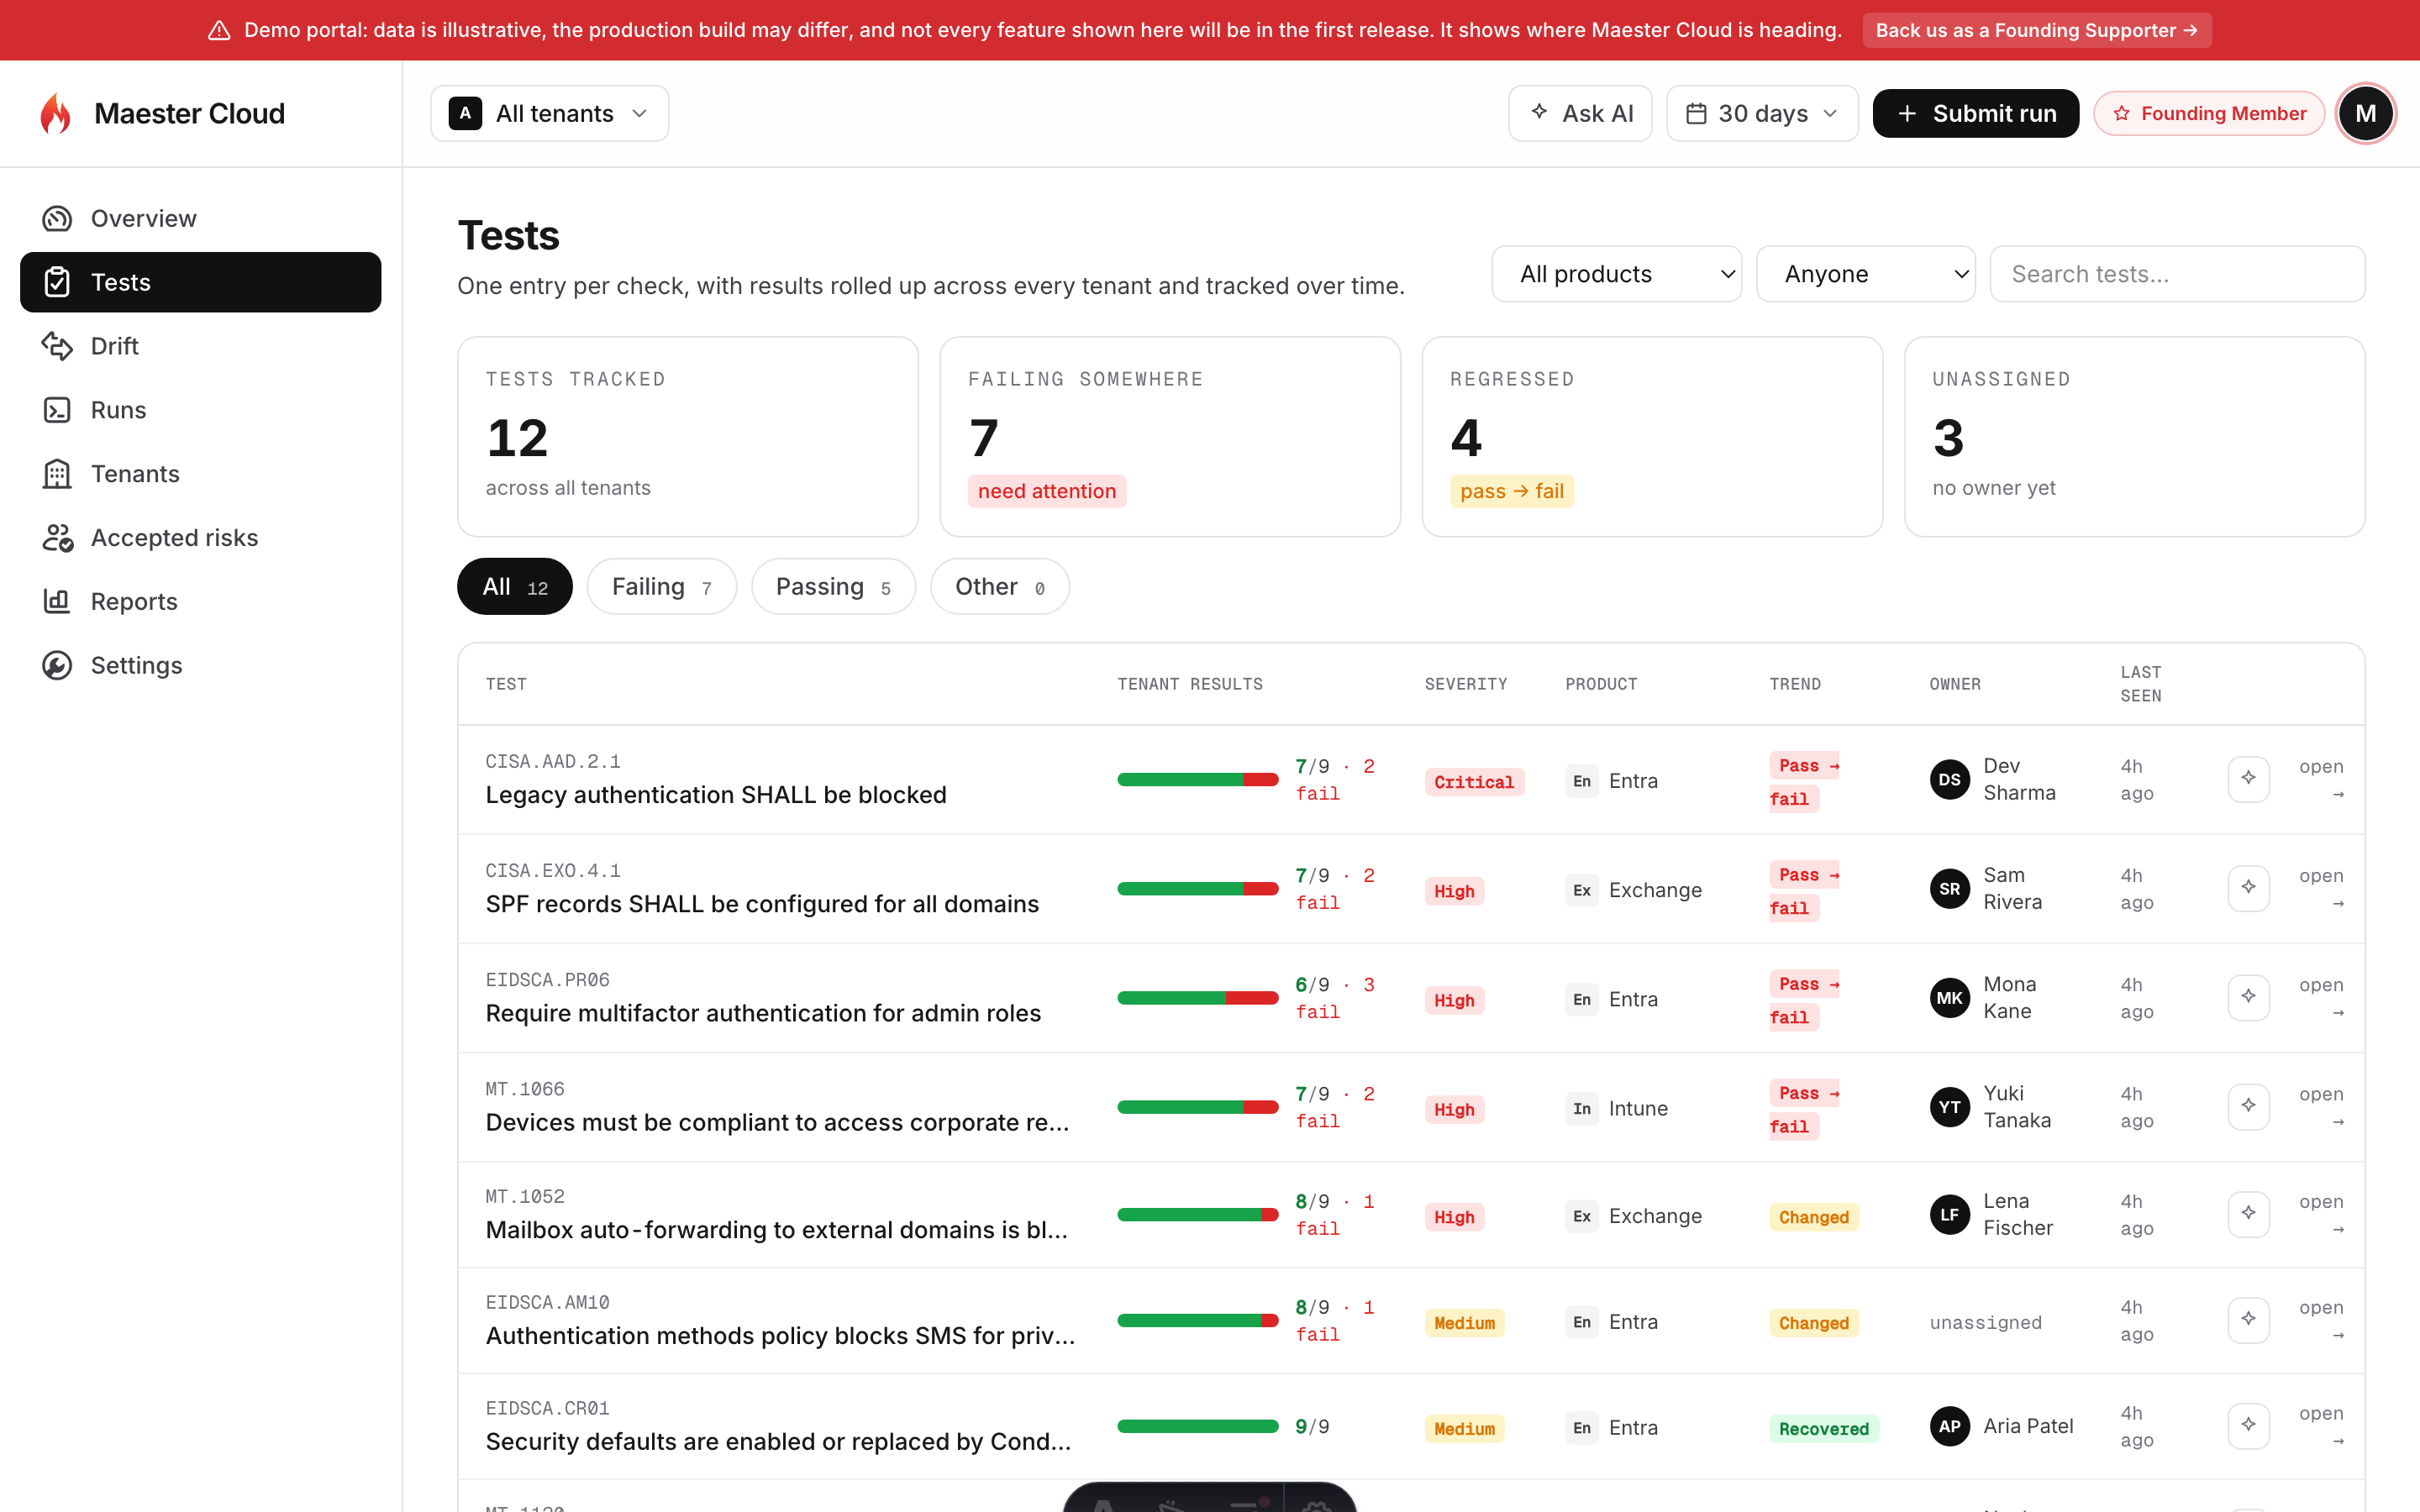The image size is (2420, 1512).
Task: Open the All products filter dropdown
Action: tap(1616, 274)
